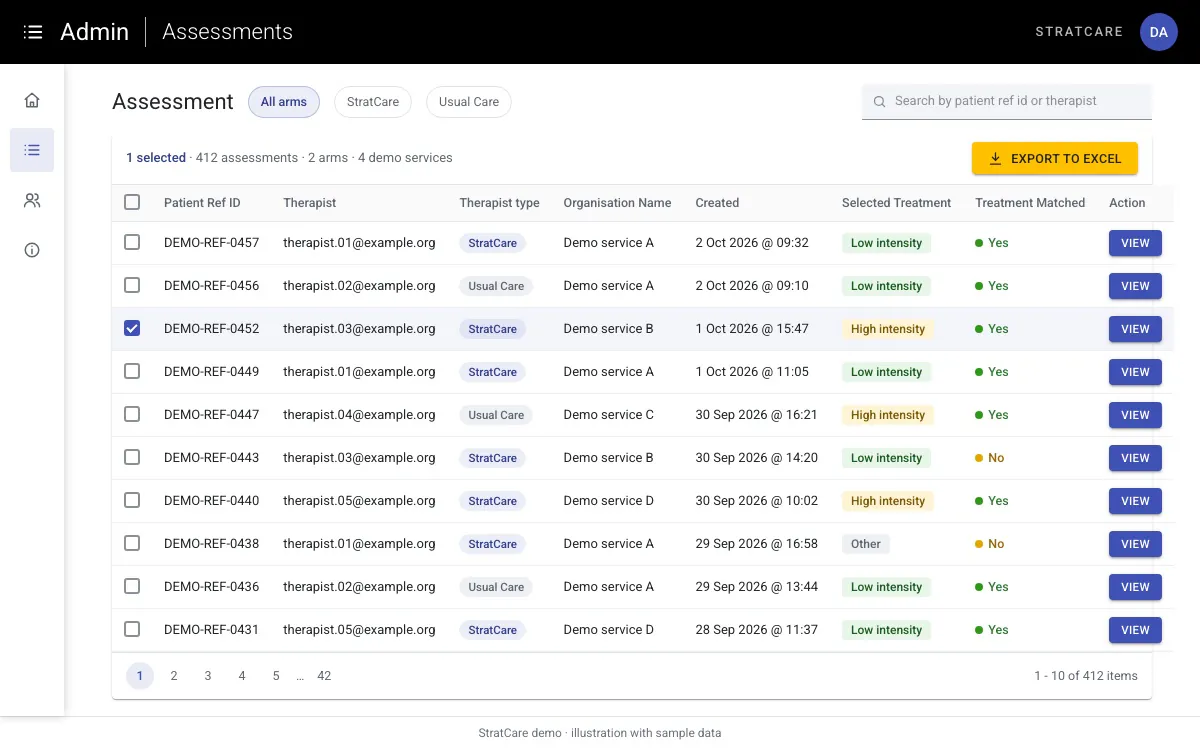Click the Other treatment badge
Screen dimensions: 1200x750
(x=866, y=544)
